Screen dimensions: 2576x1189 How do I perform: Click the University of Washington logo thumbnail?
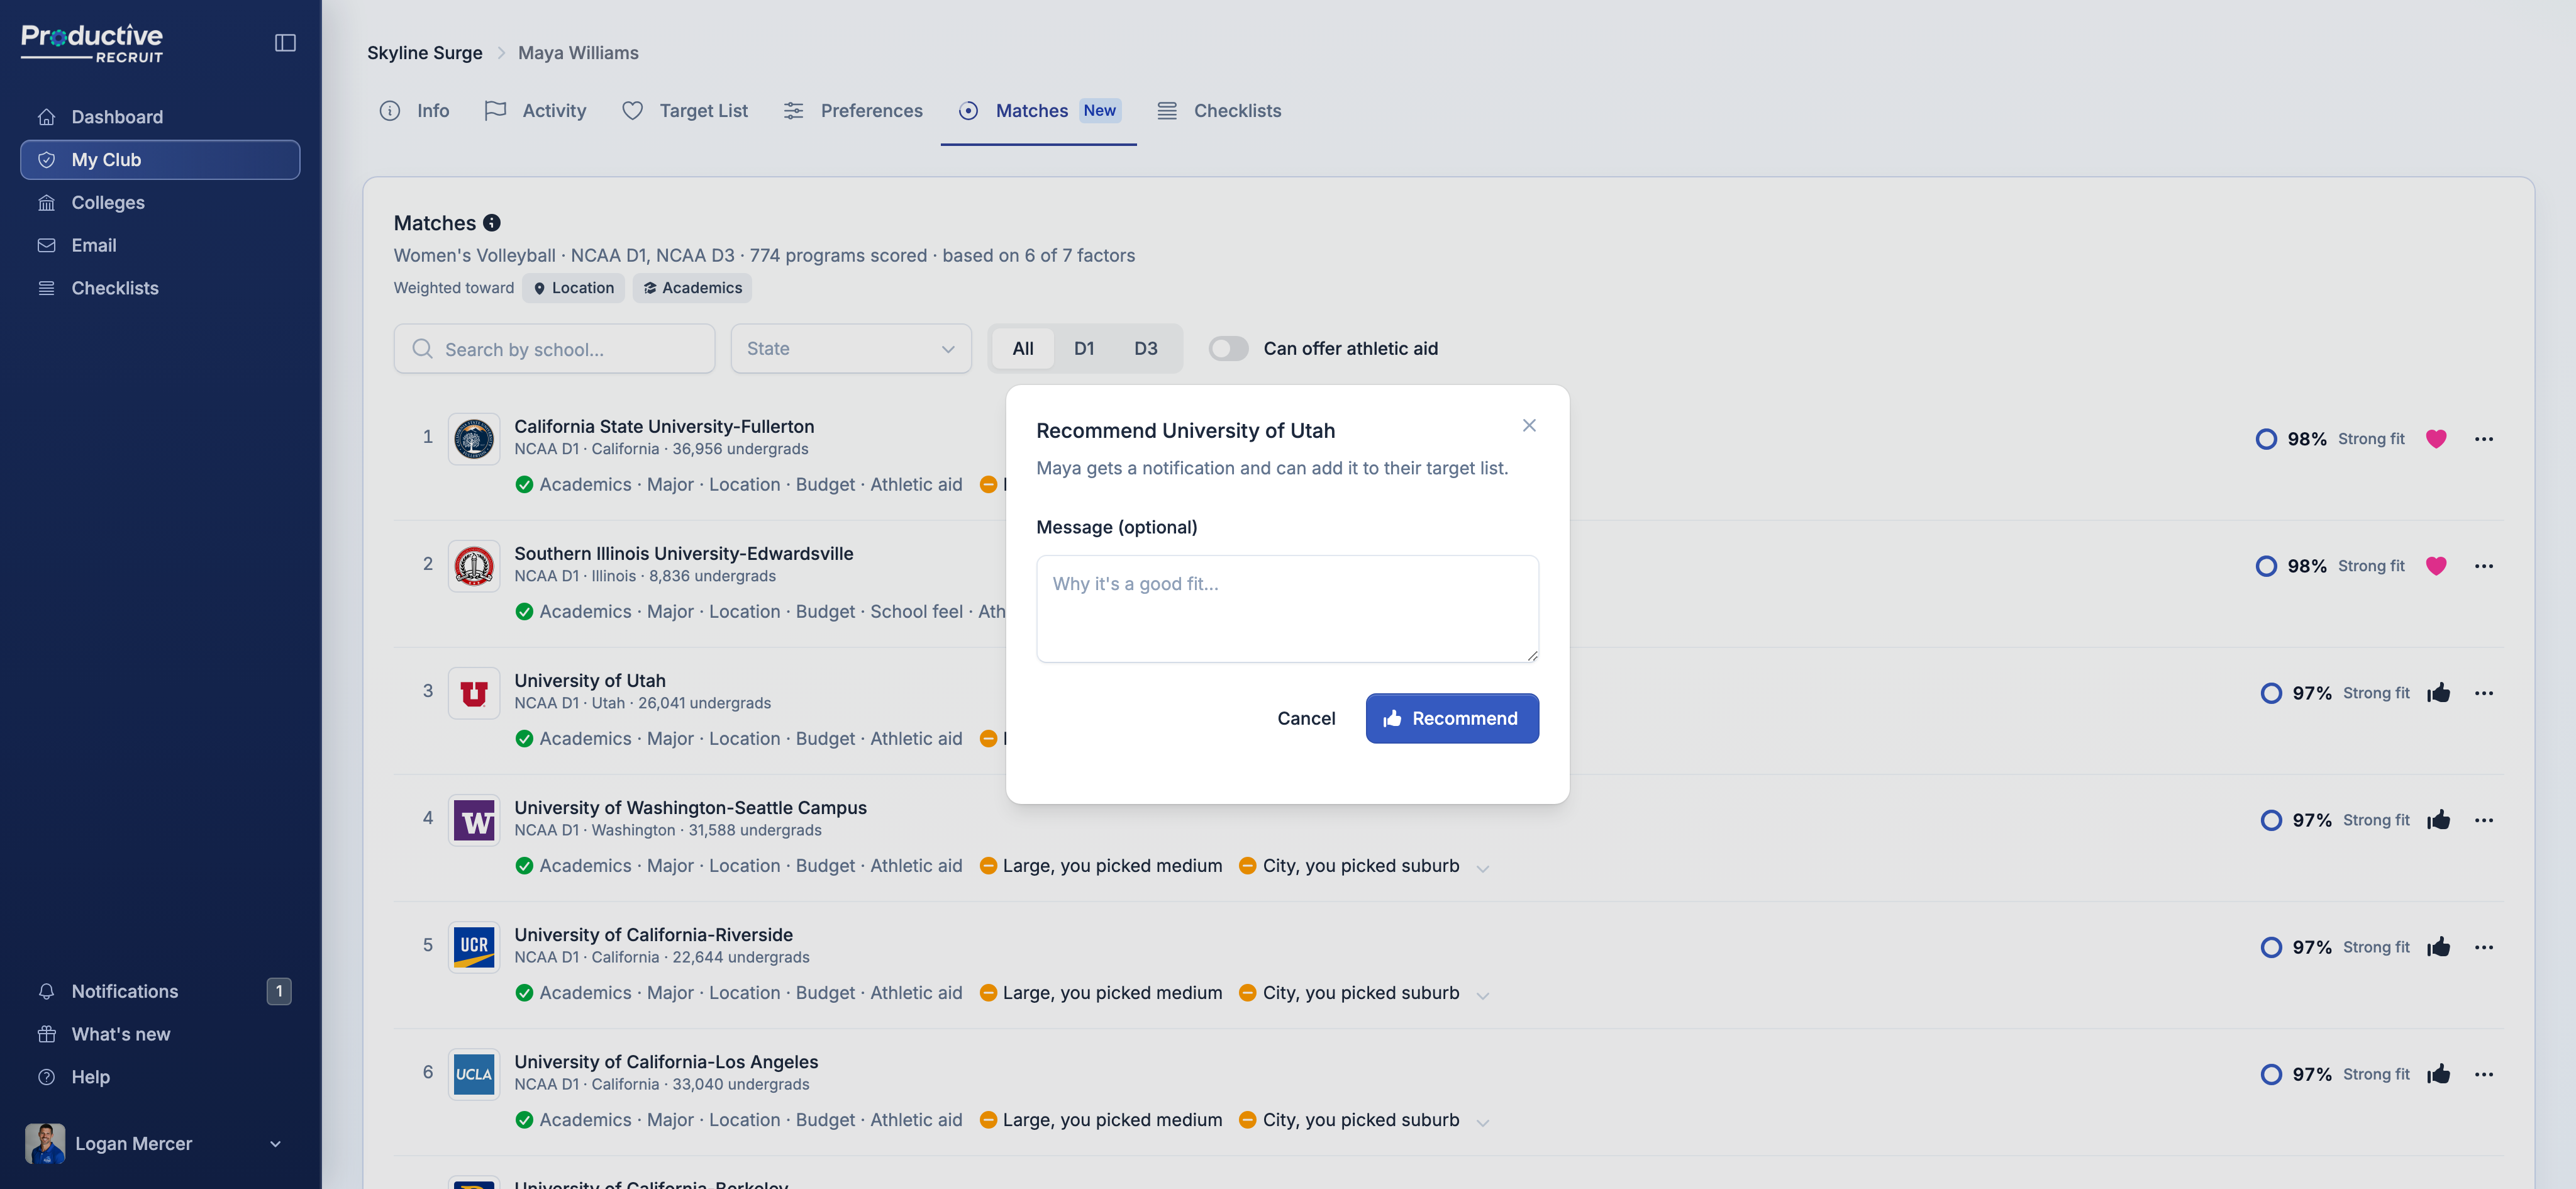474,821
